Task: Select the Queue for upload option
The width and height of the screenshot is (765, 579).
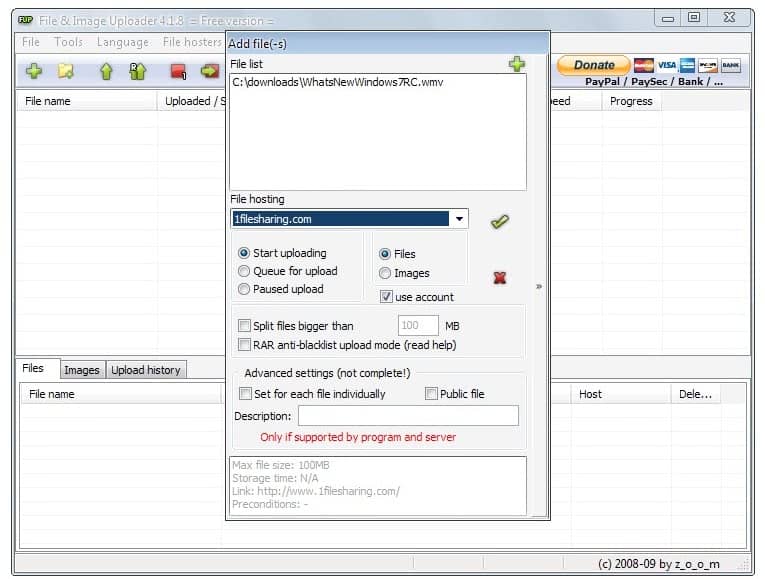Action: coord(244,271)
